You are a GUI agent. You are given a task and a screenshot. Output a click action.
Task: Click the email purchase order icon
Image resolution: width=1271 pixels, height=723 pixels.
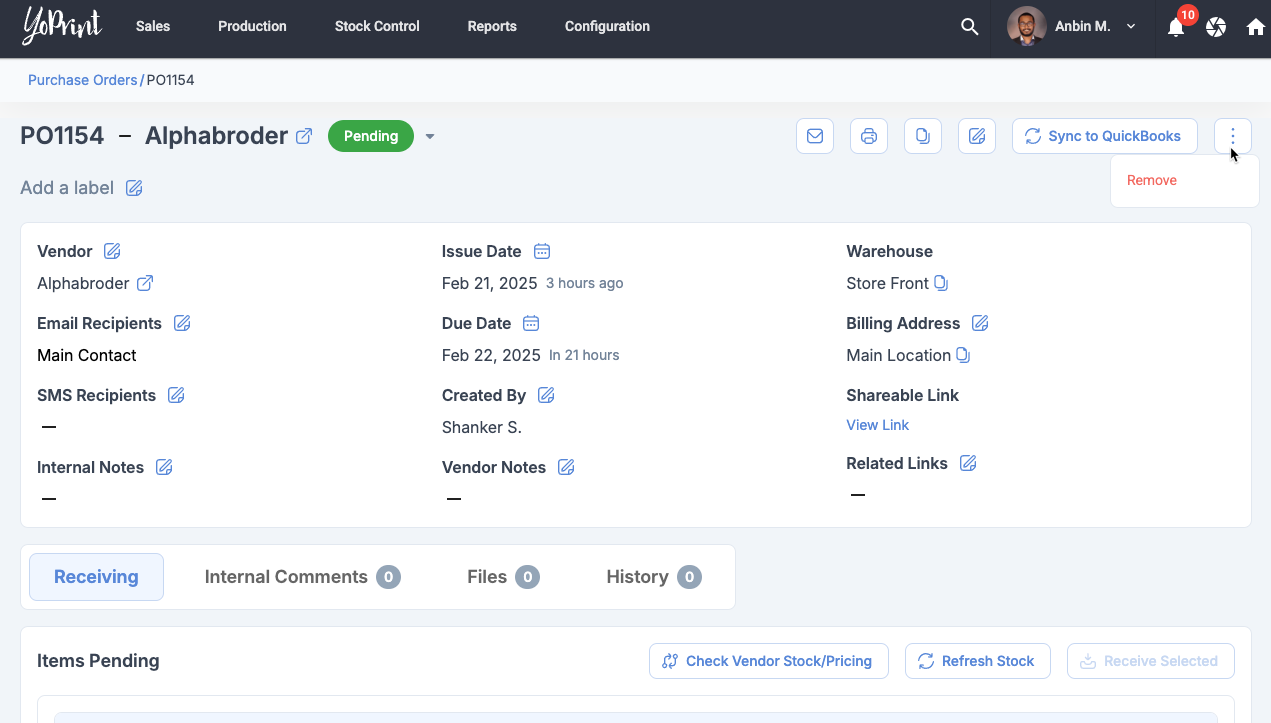click(815, 136)
